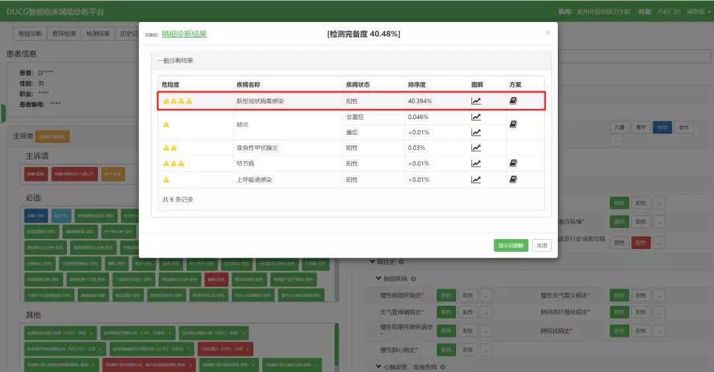Collapse the 肺部疾病 subsection

378,278
